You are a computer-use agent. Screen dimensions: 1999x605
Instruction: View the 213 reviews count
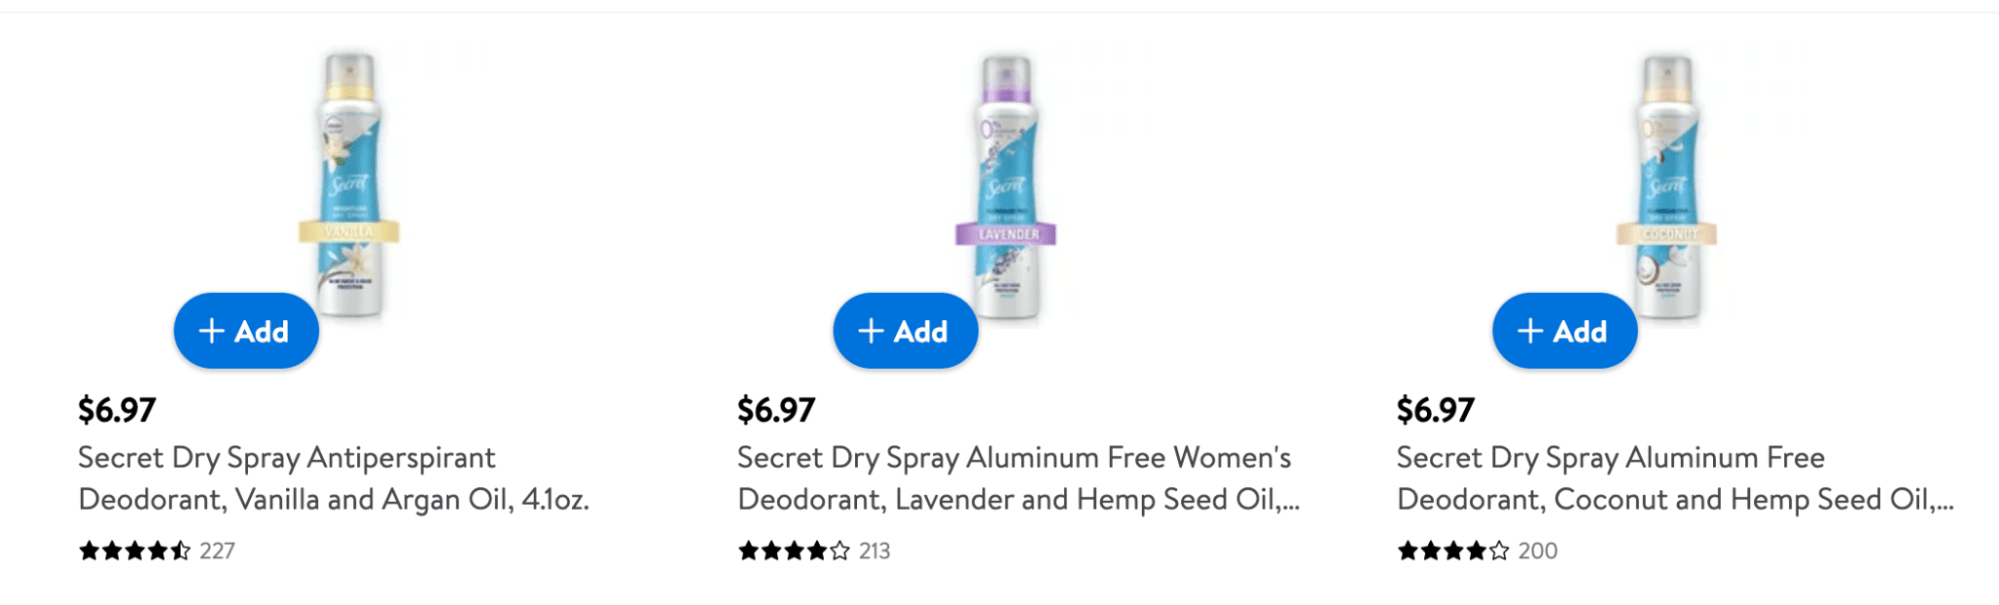[874, 551]
